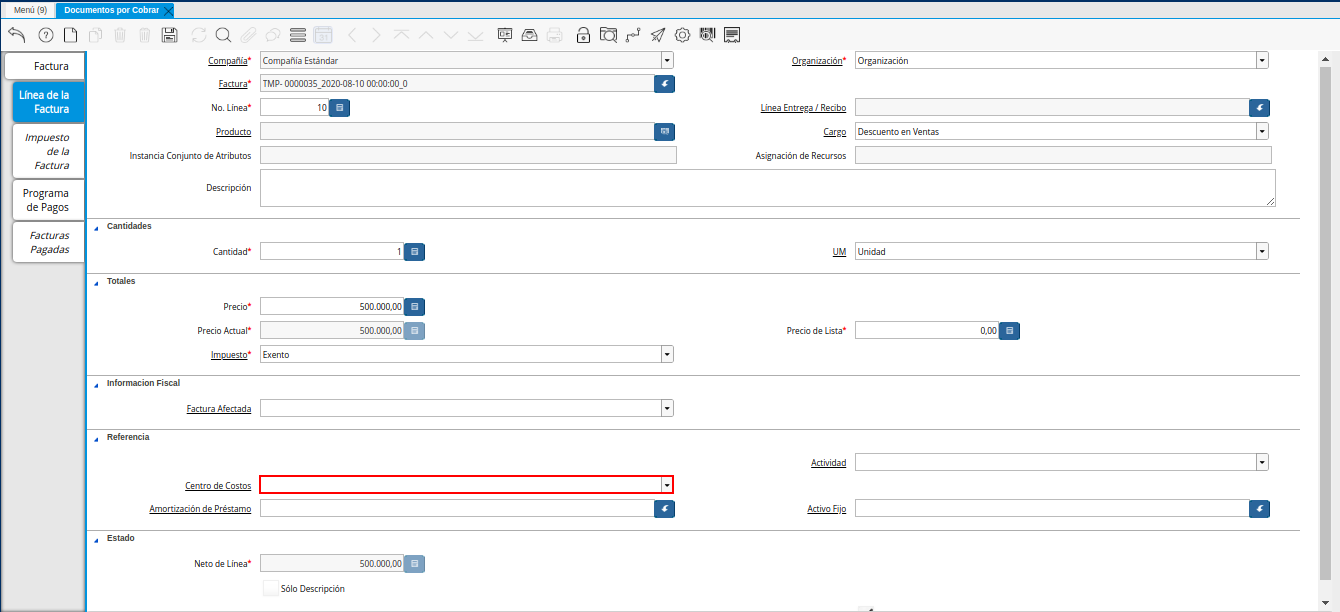Open the history calendar icon
The image size is (1340, 612).
(323, 35)
